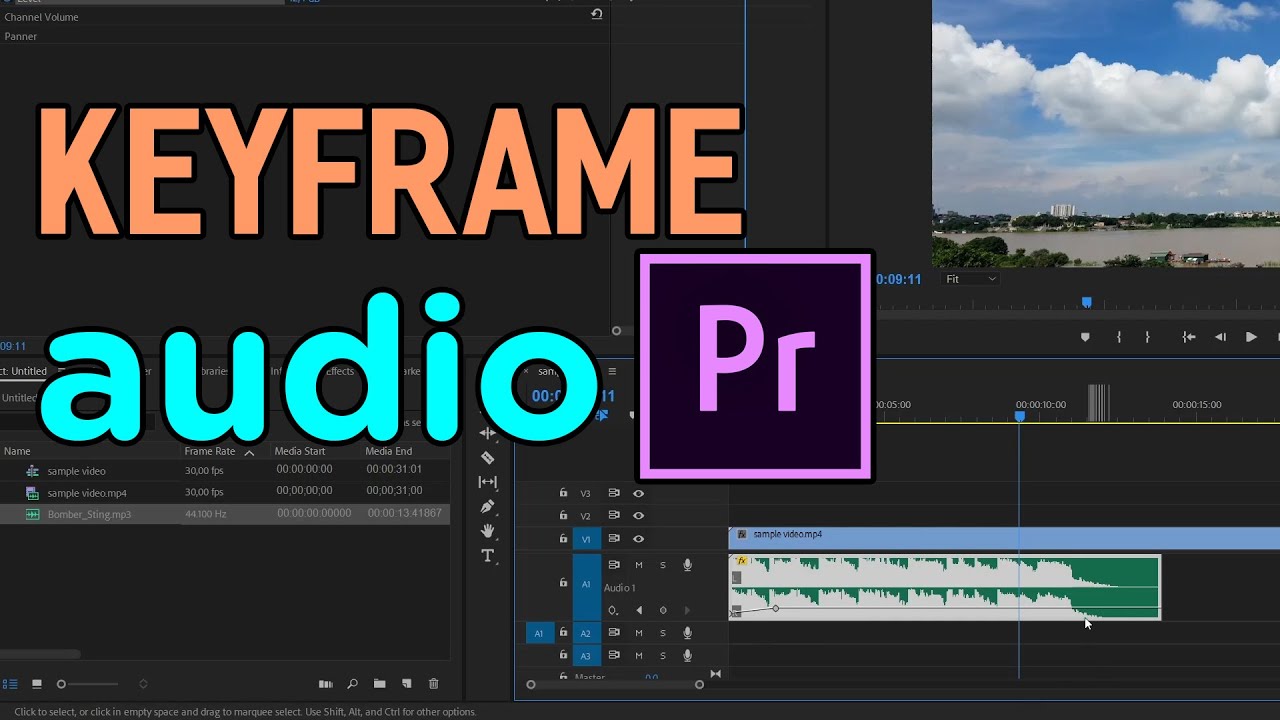
Task: Create a New Bin in Project panel
Action: point(380,684)
